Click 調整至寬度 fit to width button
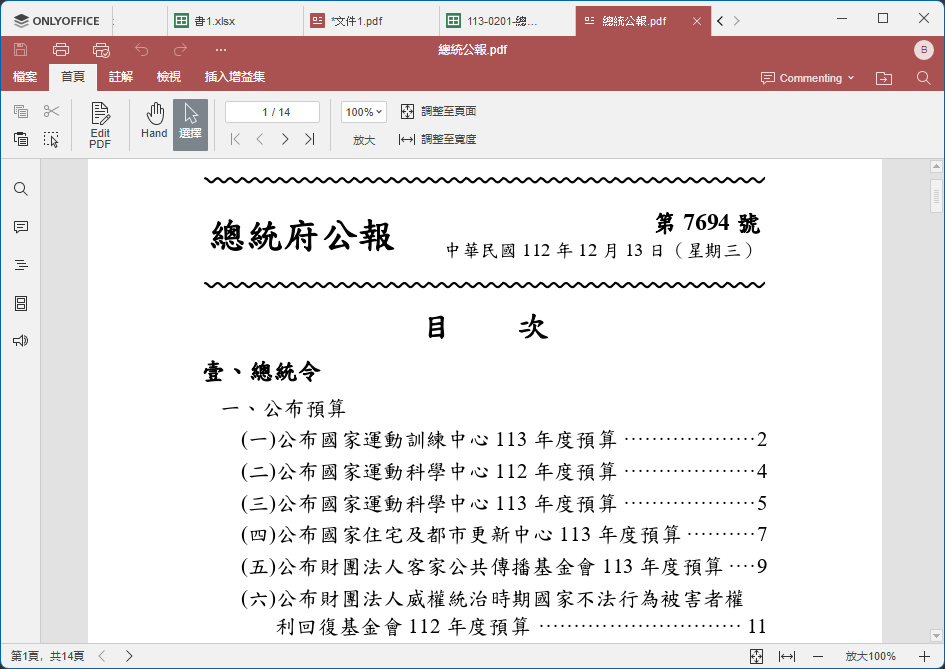The image size is (945, 669). point(438,140)
